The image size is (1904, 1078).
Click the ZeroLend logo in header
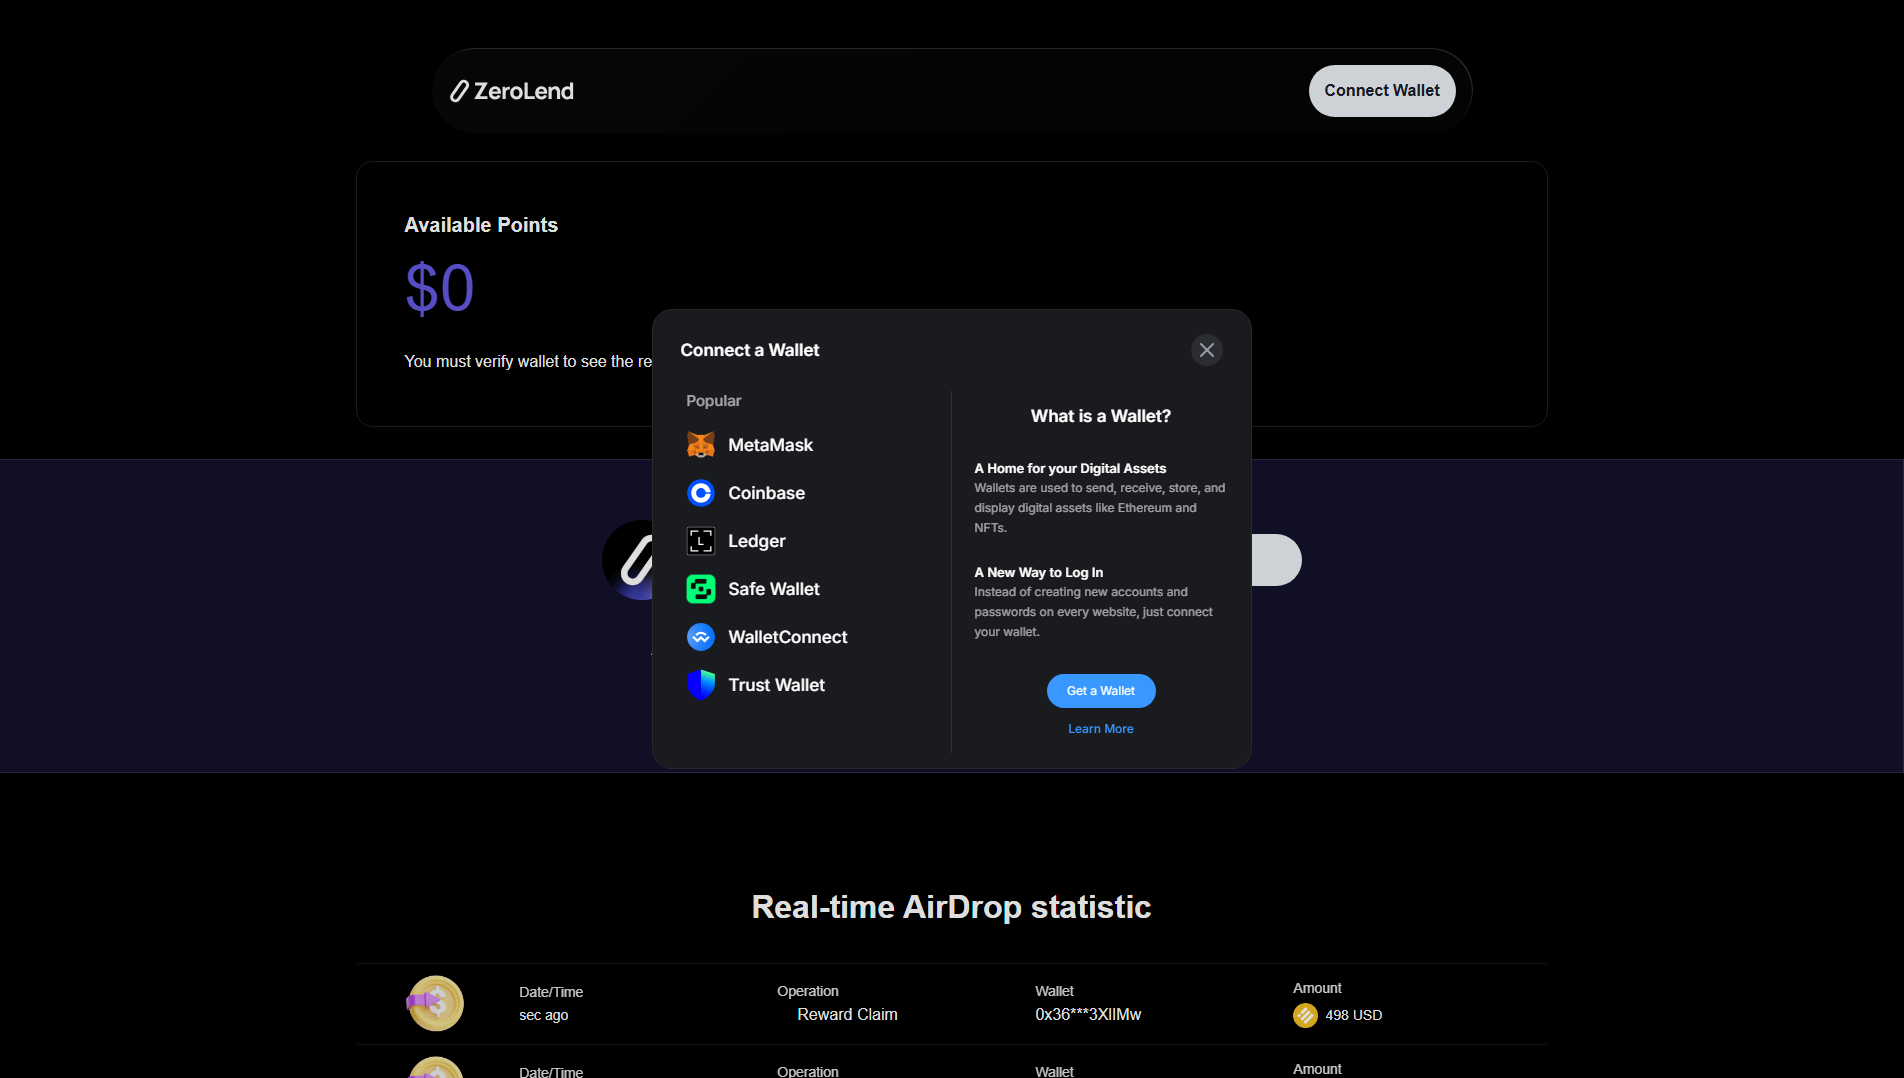pyautogui.click(x=512, y=91)
